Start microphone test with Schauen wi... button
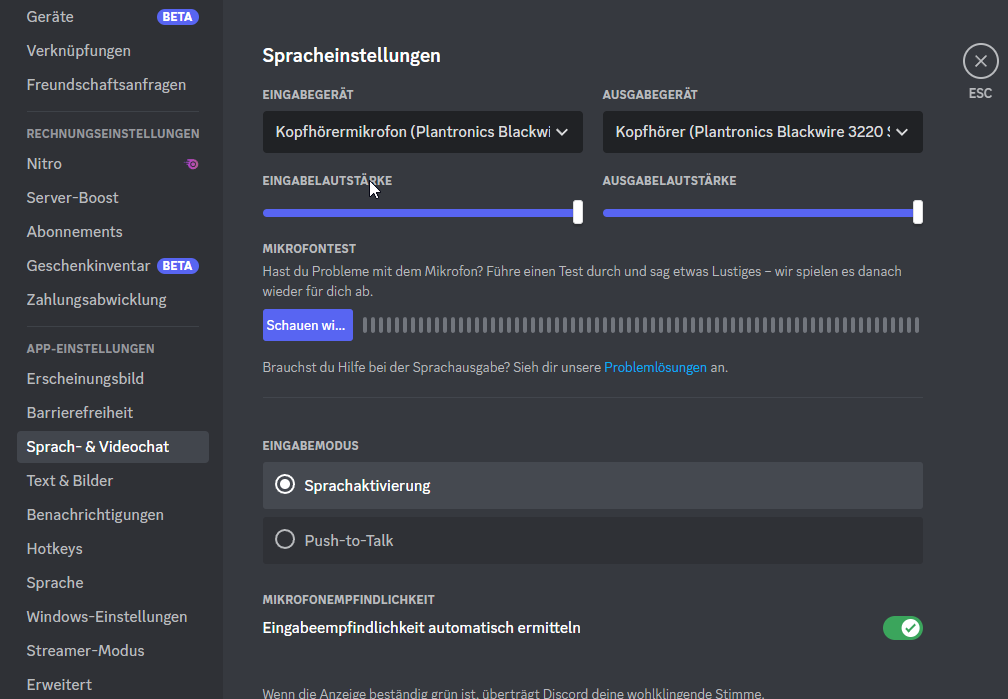The height and width of the screenshot is (699, 1008). [x=307, y=325]
